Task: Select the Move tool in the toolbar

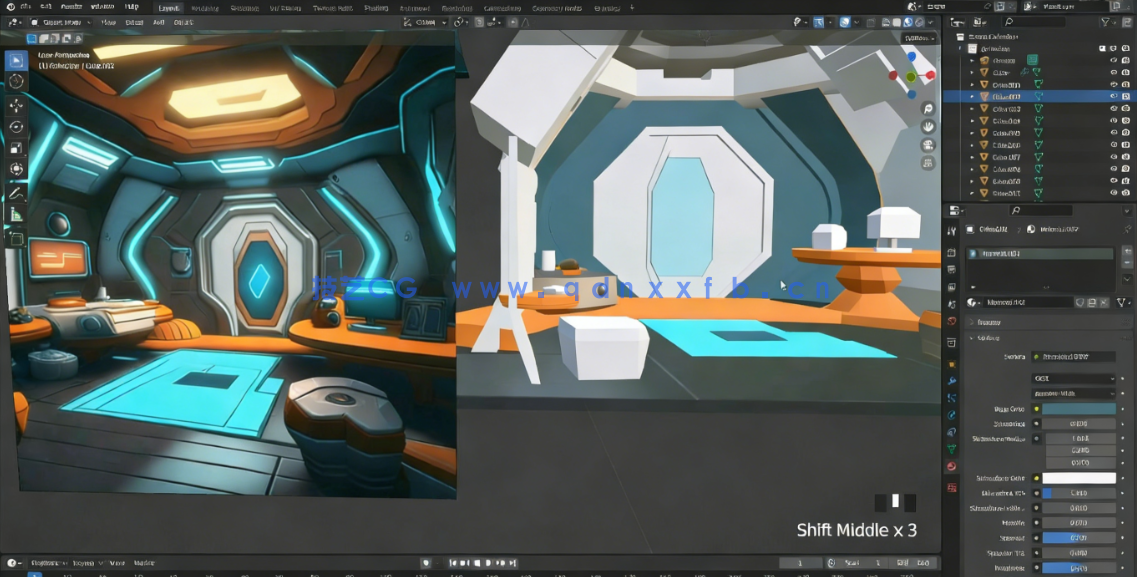Action: [16, 105]
